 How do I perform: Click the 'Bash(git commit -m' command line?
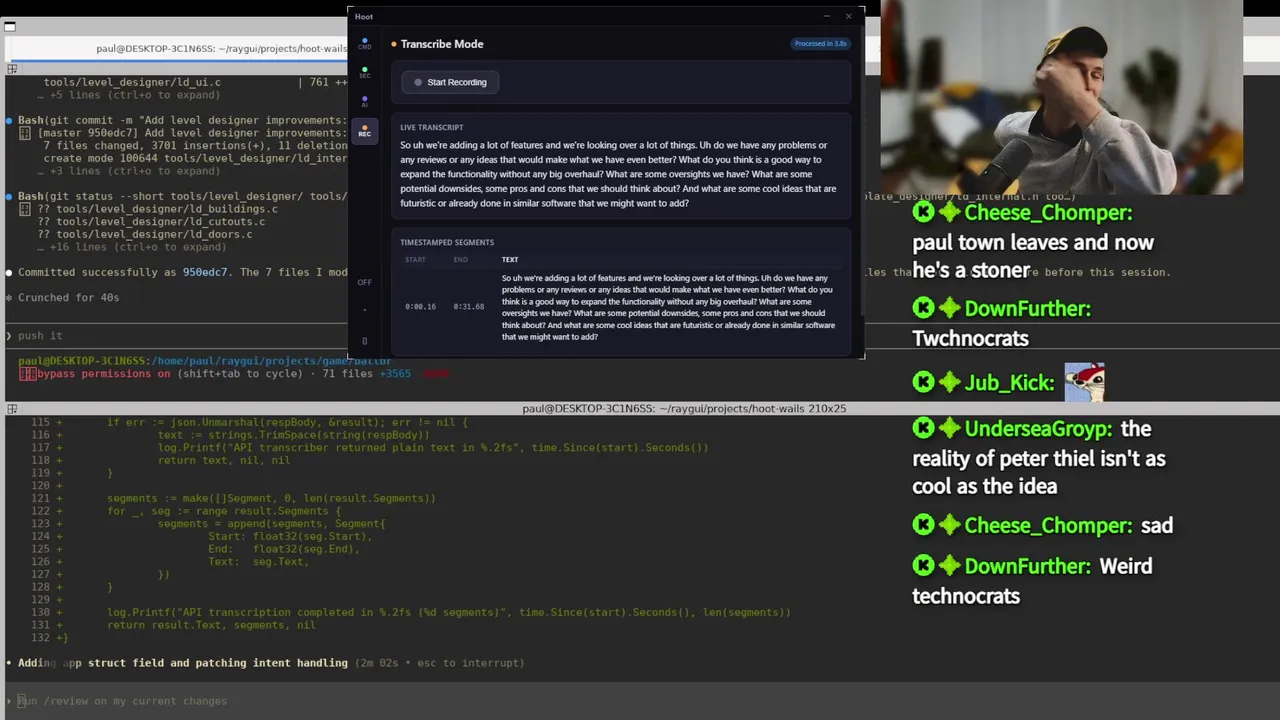tap(181, 120)
